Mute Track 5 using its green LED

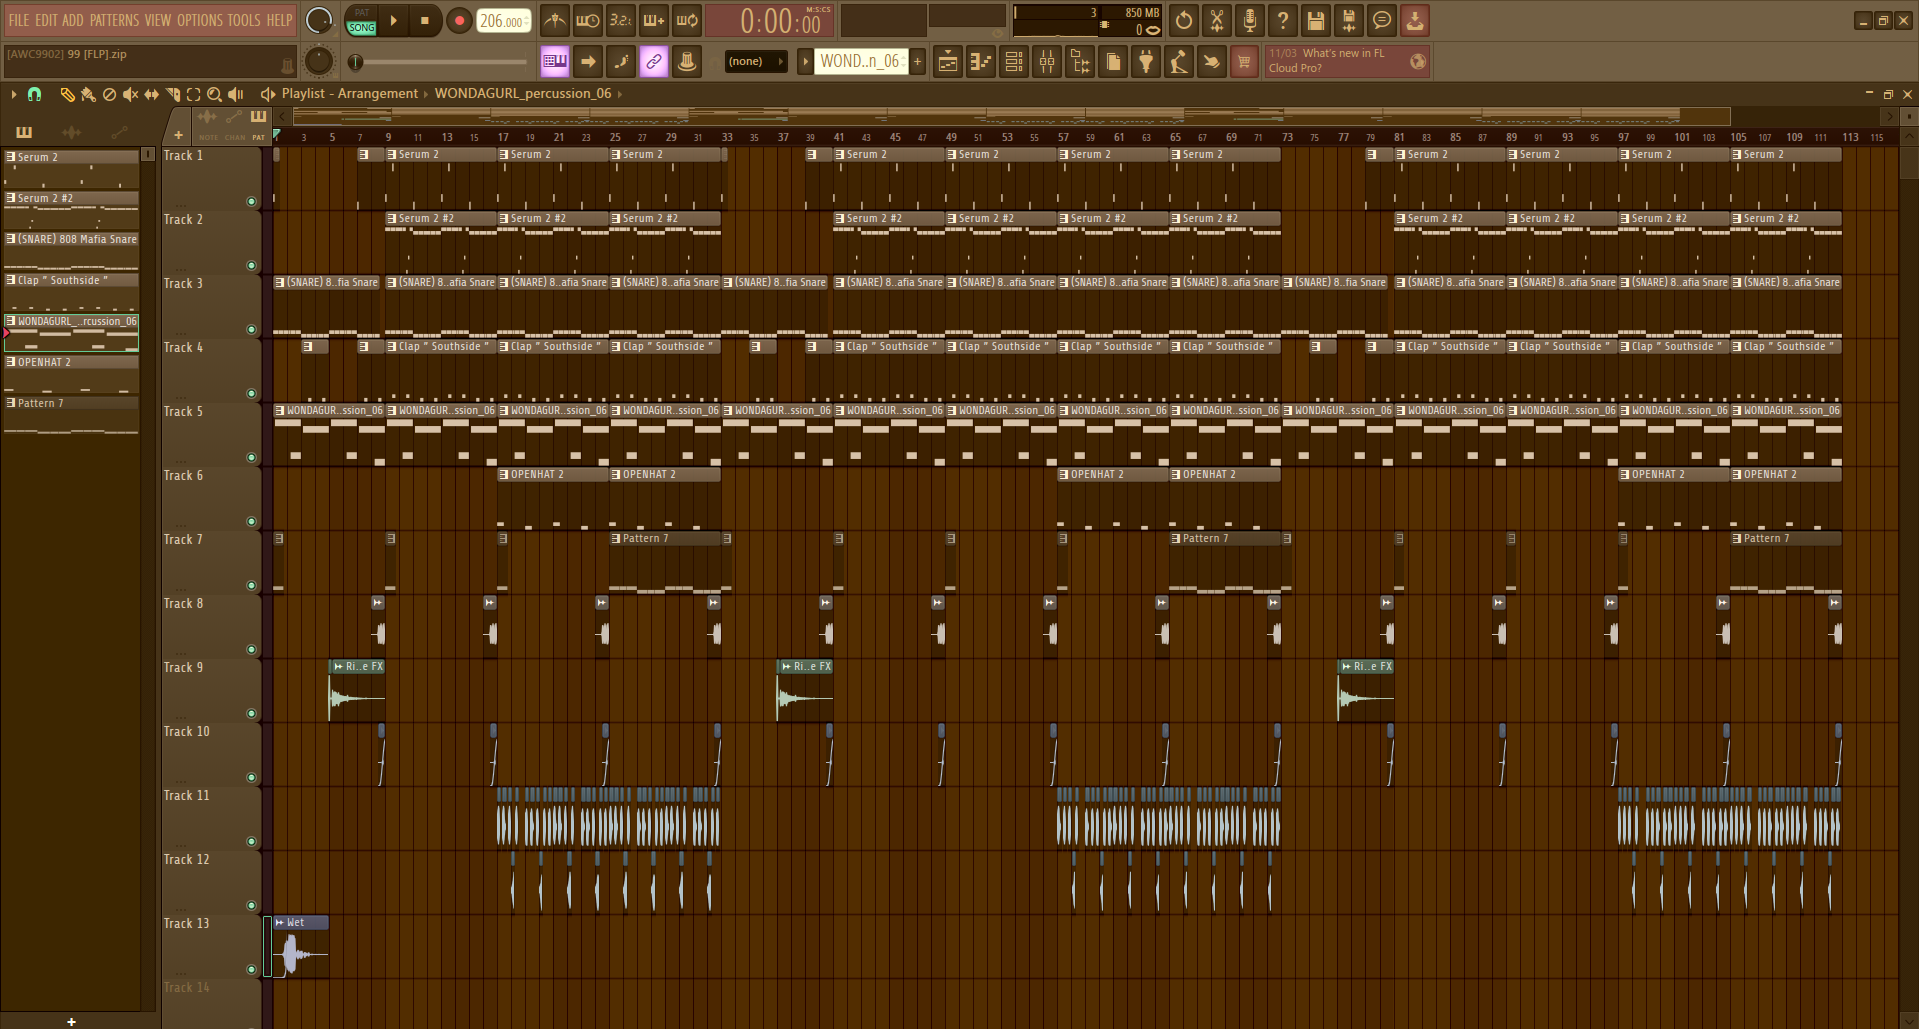tap(251, 457)
